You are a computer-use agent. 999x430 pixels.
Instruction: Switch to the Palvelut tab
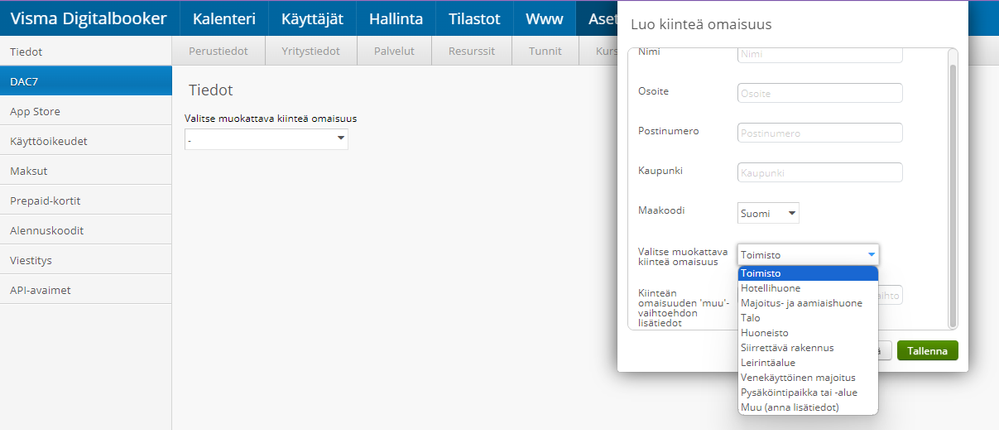tap(394, 51)
